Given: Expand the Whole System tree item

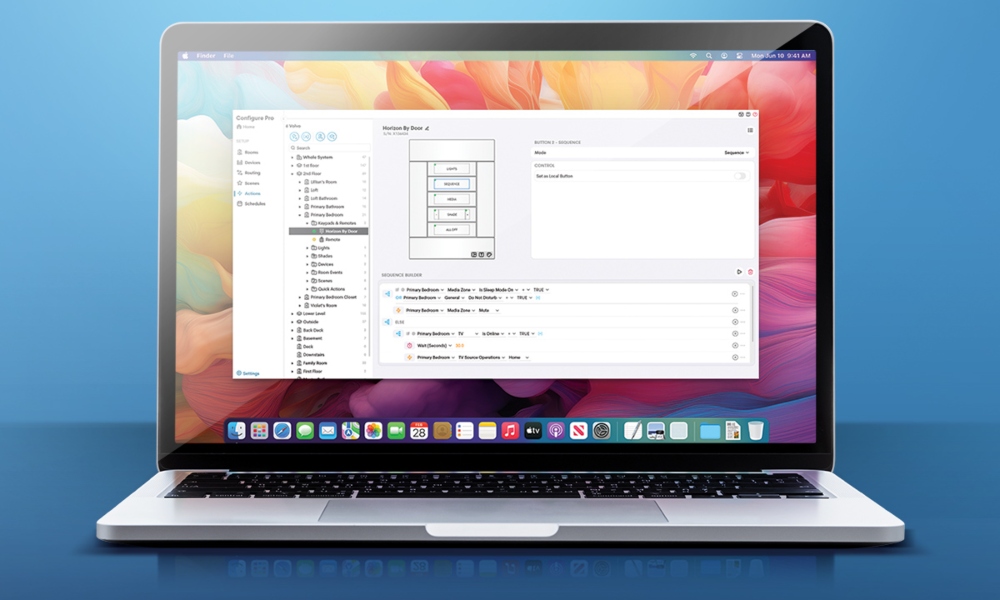Looking at the screenshot, I should click(x=293, y=157).
